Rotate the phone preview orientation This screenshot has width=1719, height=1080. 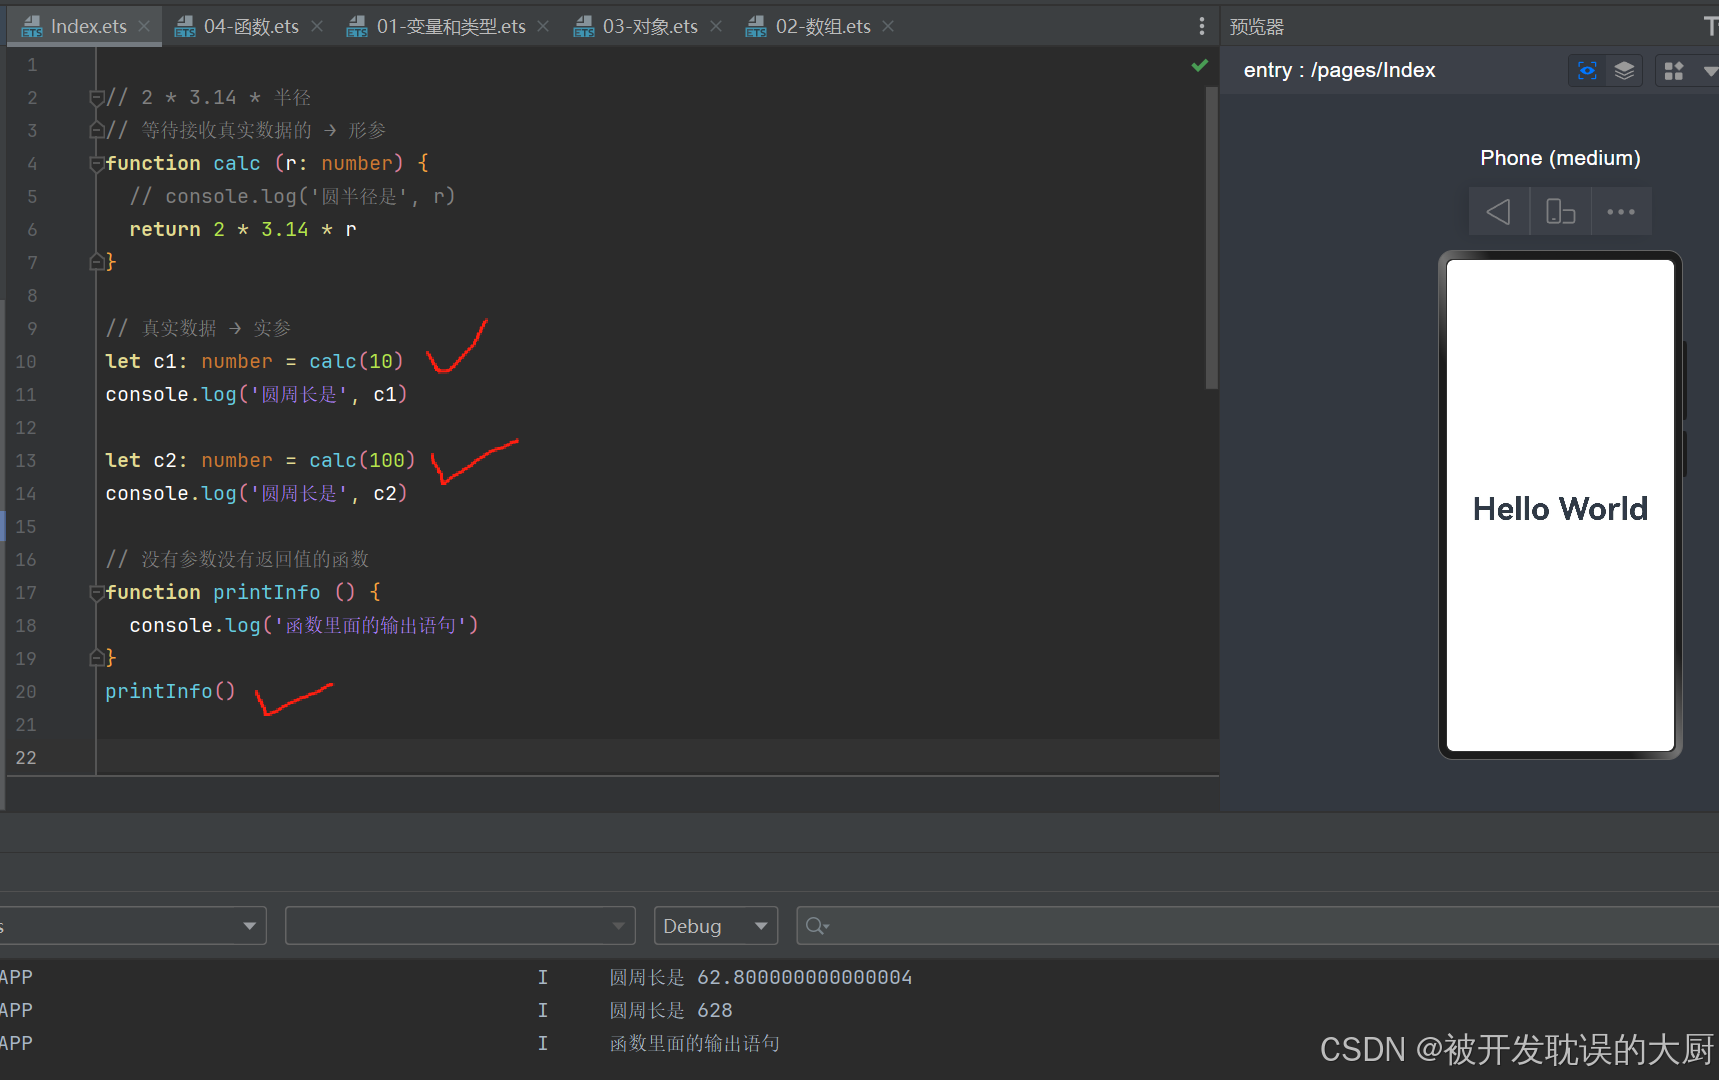point(1560,212)
